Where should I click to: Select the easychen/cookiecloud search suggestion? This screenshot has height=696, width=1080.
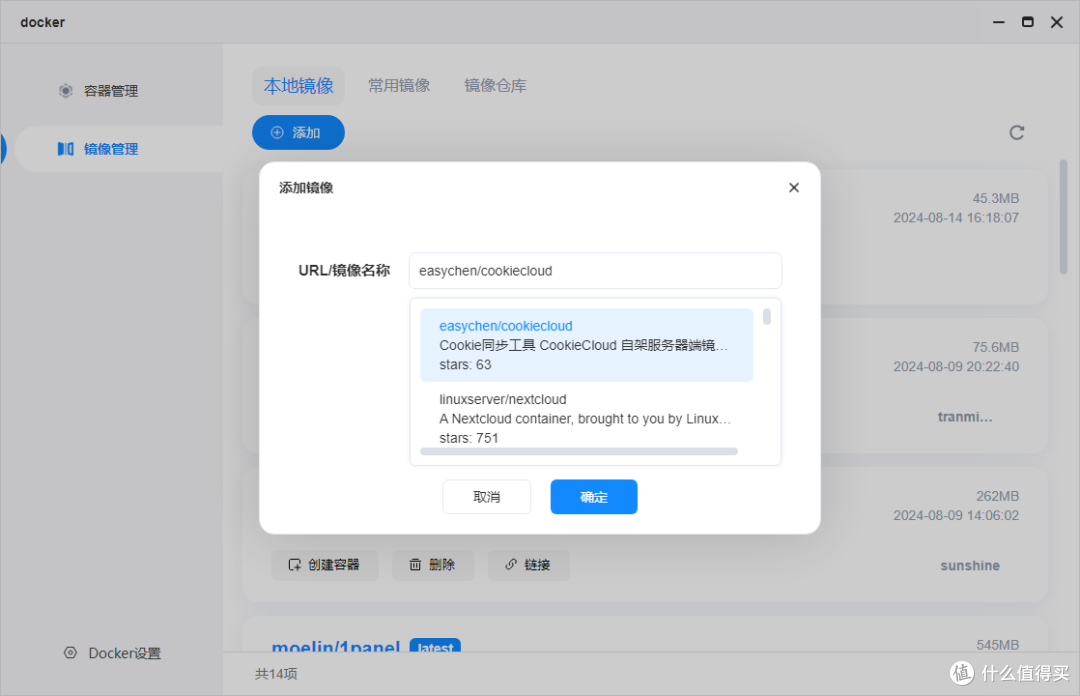(x=587, y=346)
